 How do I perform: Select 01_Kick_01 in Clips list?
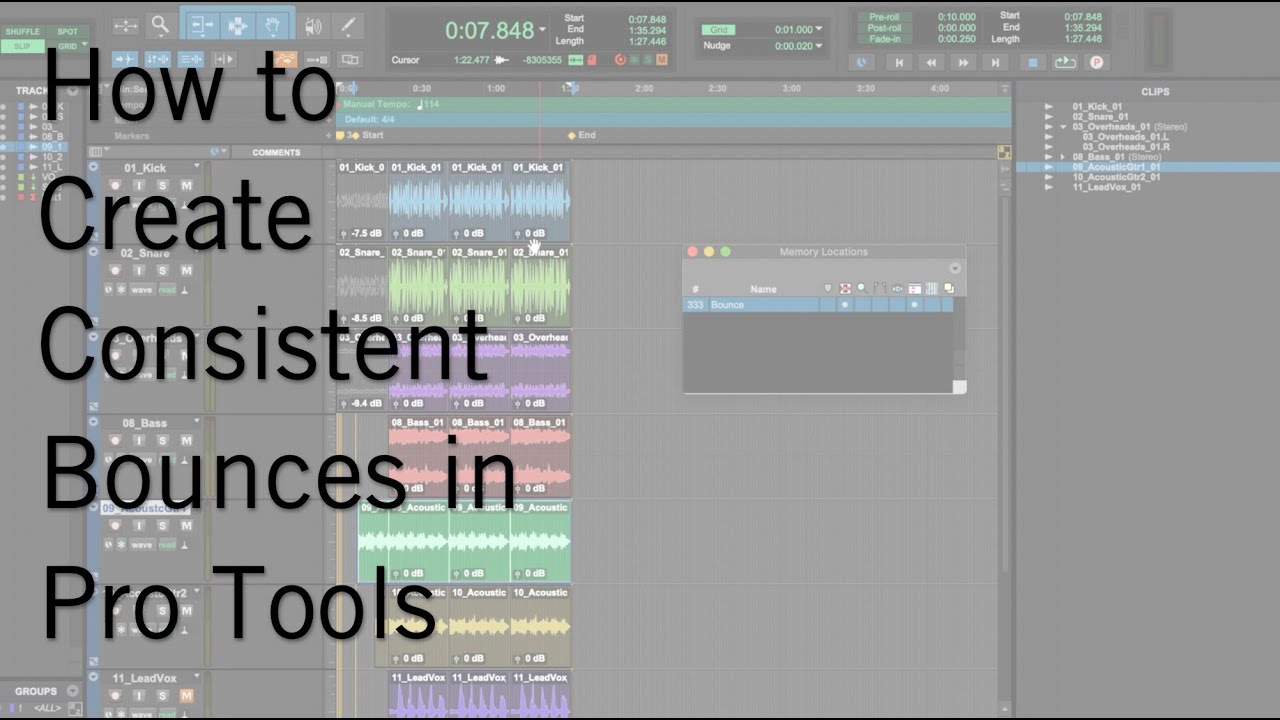(1097, 106)
